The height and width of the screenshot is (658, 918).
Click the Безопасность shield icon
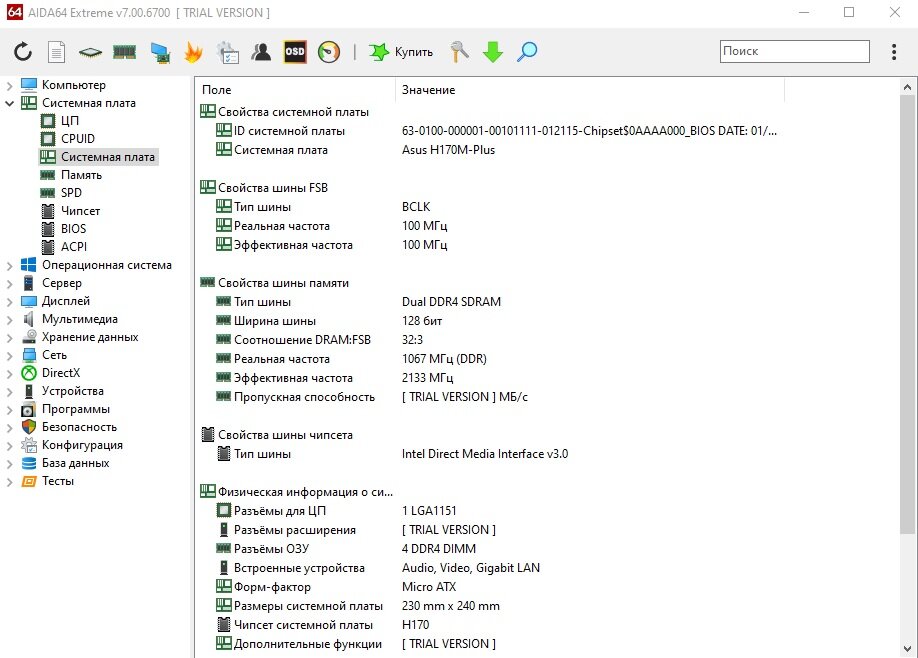[29, 427]
